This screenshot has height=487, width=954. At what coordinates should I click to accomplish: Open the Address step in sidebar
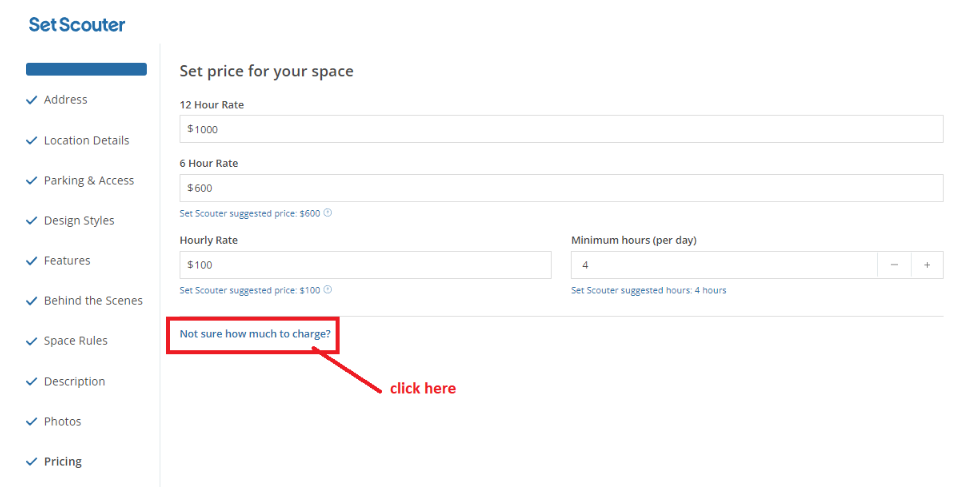coord(66,100)
